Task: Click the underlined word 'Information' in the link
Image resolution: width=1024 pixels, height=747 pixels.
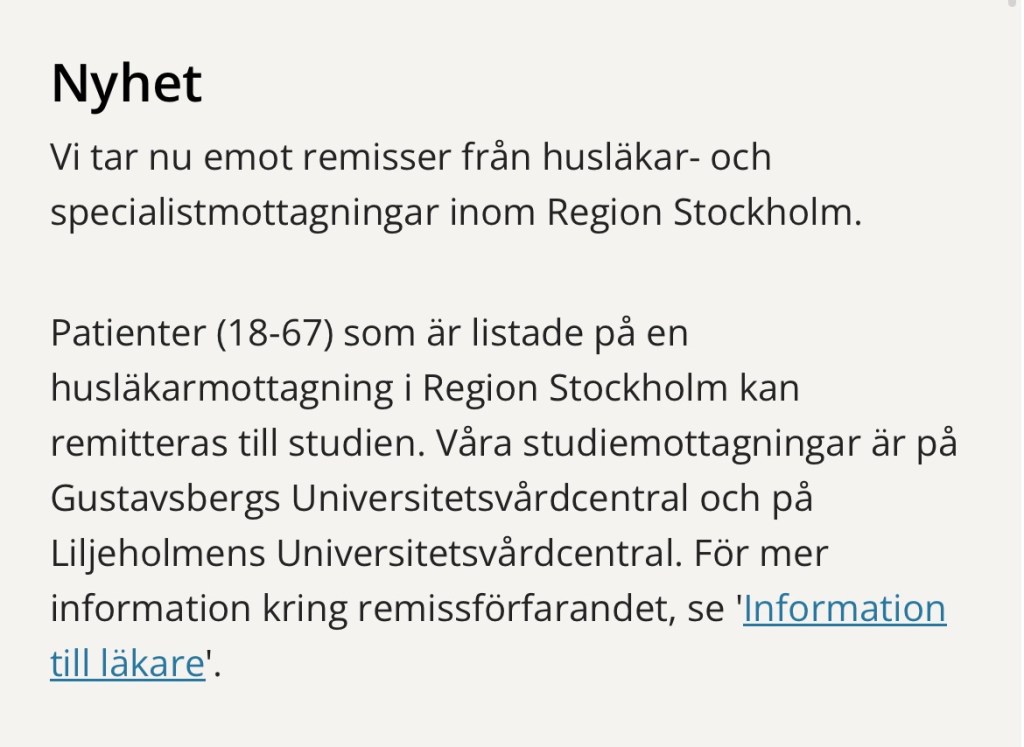Action: click(844, 609)
